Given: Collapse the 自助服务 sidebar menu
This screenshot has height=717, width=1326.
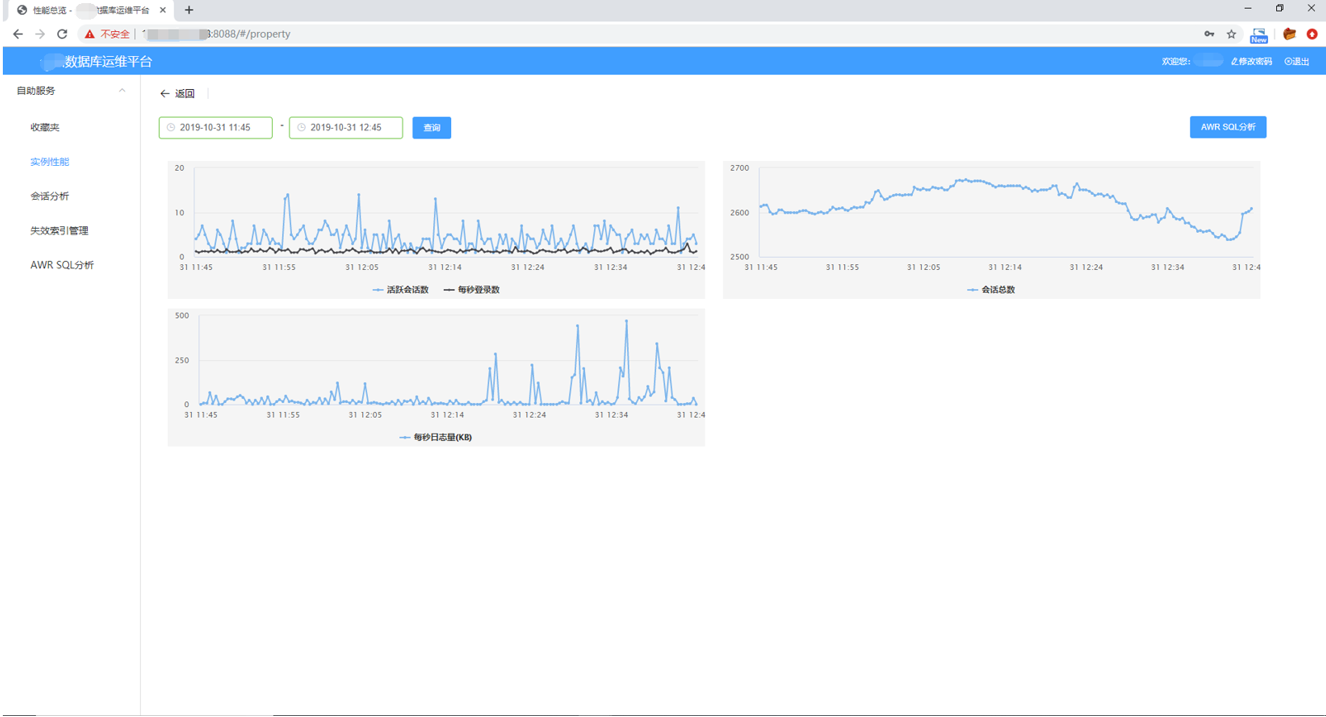Looking at the screenshot, I should [70, 91].
